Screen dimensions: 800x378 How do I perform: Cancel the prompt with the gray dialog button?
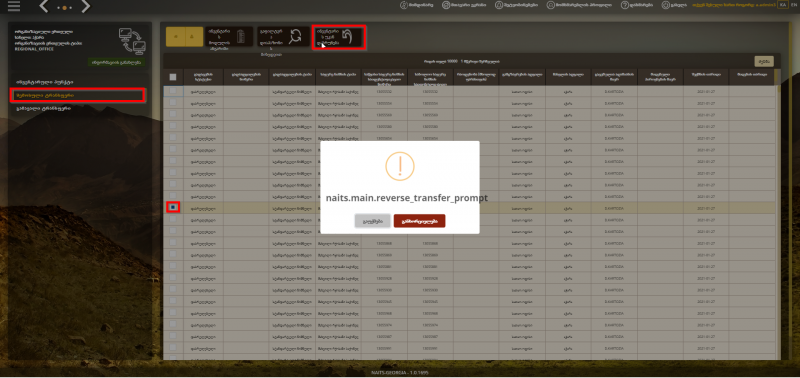pos(373,221)
